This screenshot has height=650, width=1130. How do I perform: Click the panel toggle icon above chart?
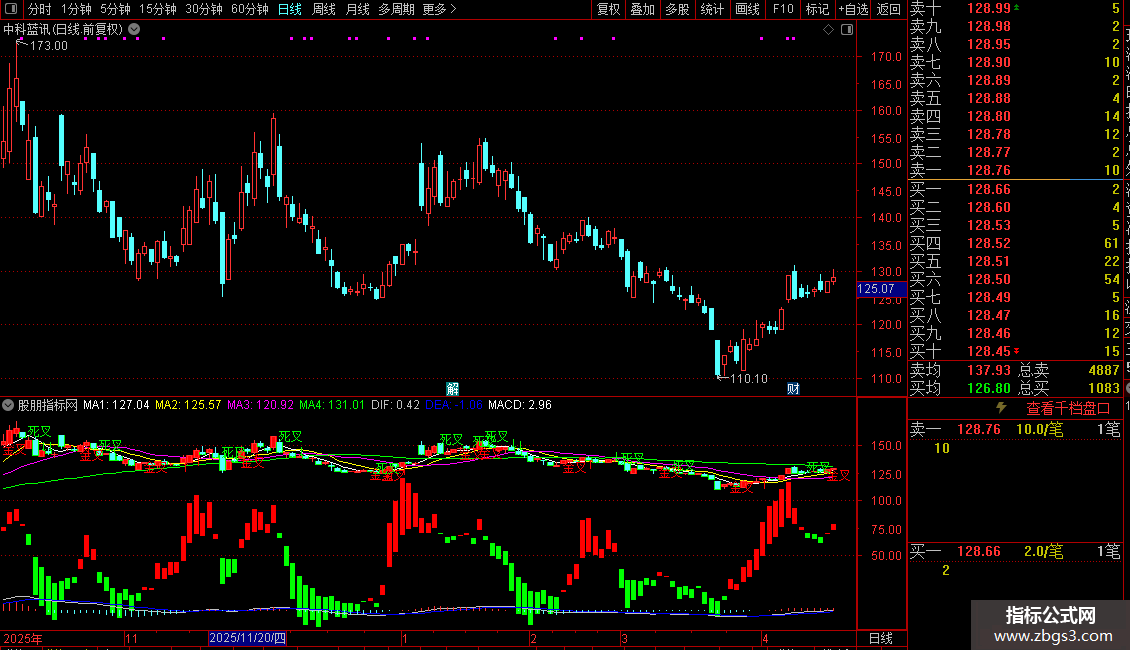coord(847,30)
